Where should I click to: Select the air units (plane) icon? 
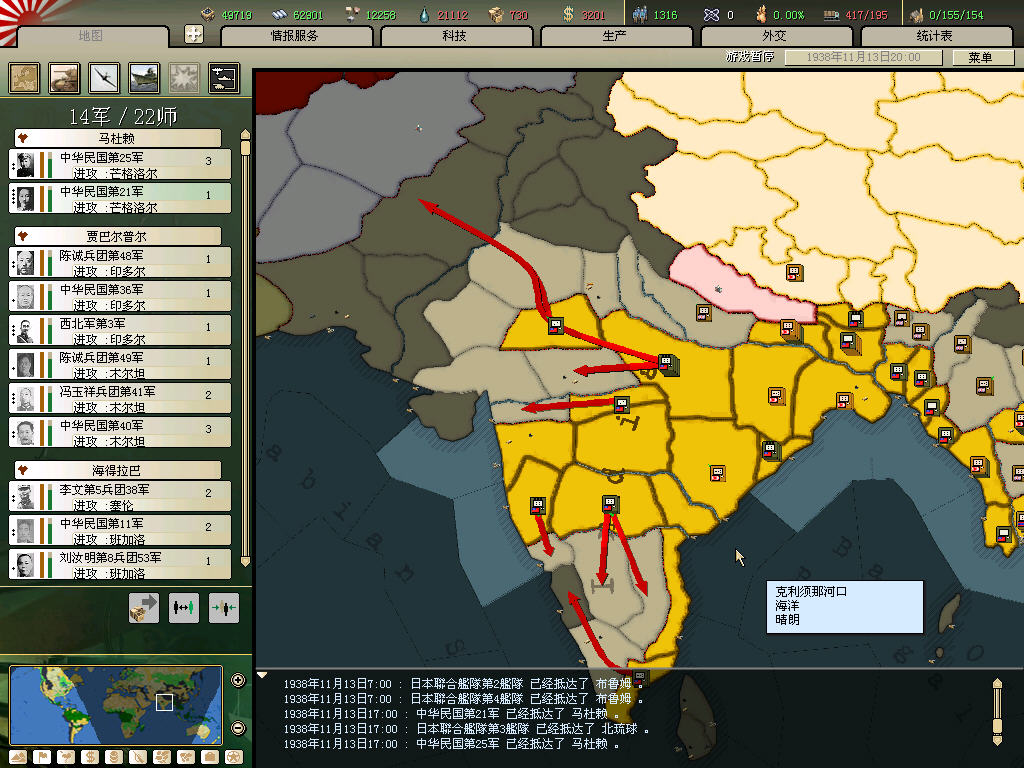click(104, 78)
